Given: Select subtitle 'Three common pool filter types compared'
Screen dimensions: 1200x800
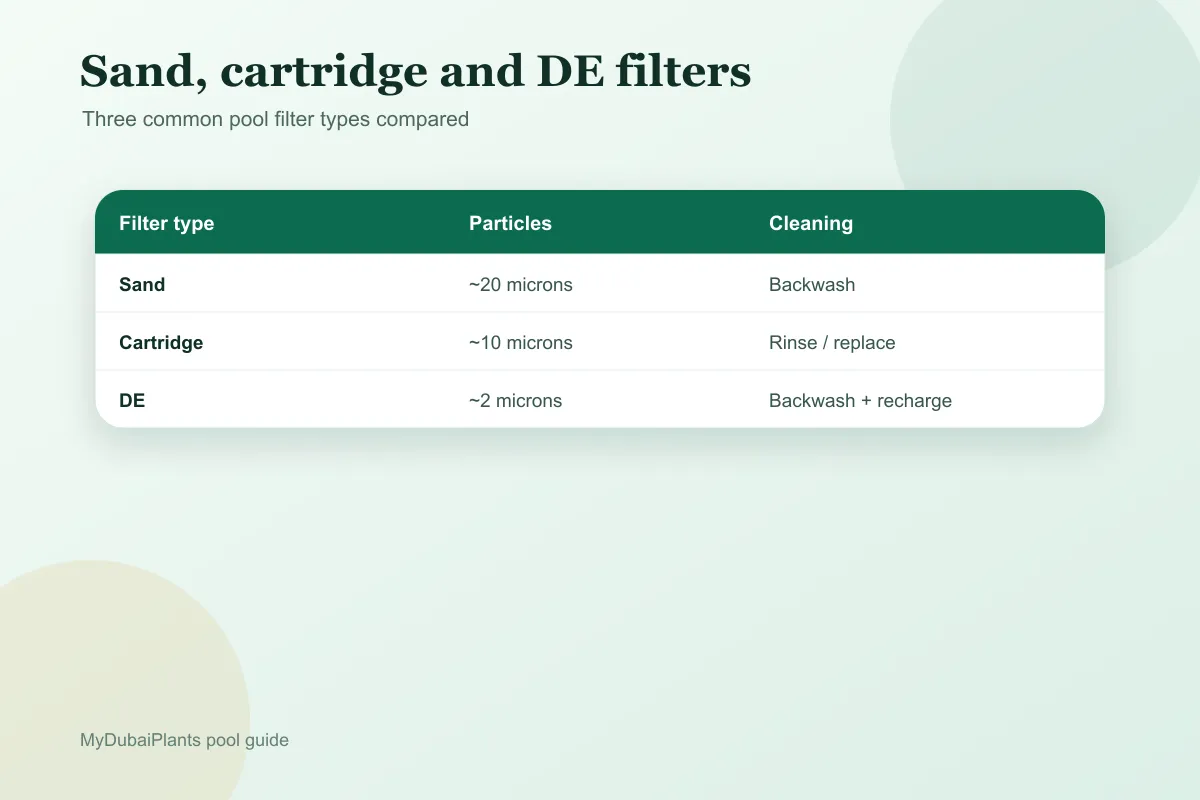Looking at the screenshot, I should (x=275, y=119).
